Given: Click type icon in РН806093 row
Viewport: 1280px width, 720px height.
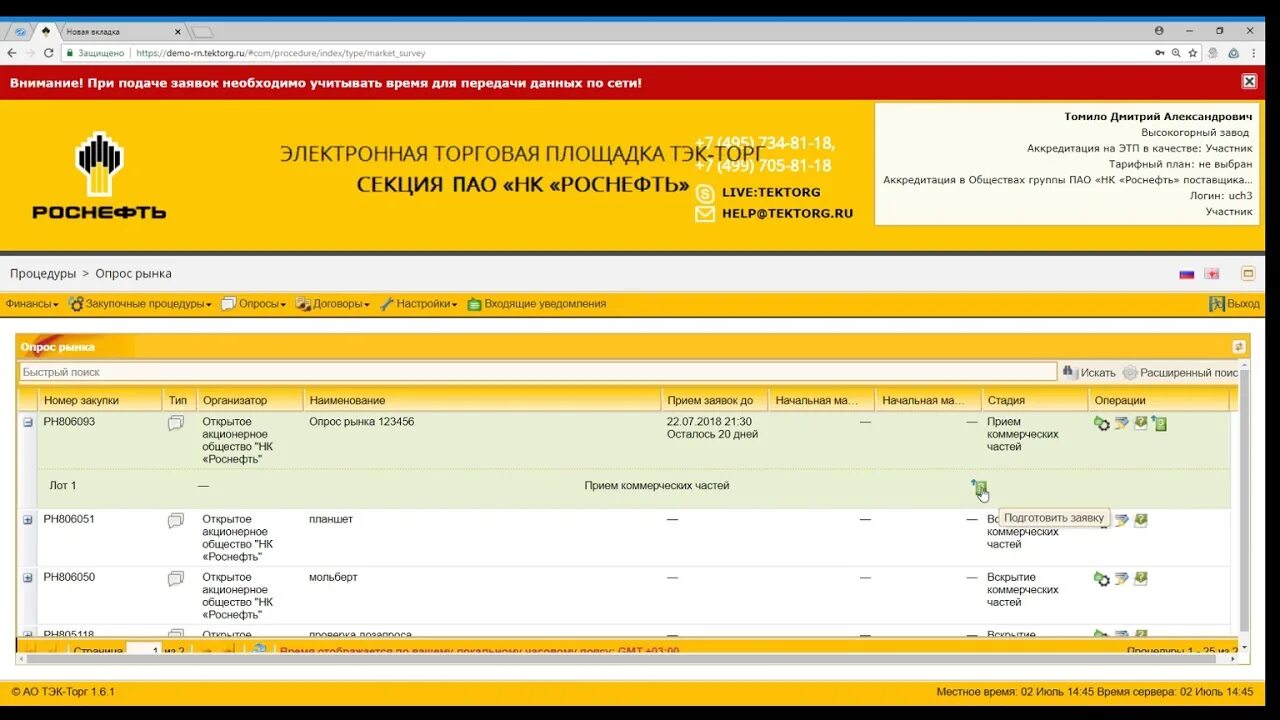Looking at the screenshot, I should pyautogui.click(x=176, y=423).
